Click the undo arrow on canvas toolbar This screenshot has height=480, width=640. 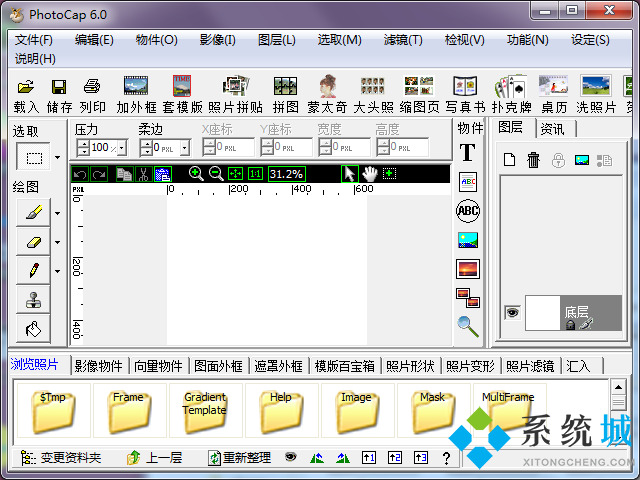tap(80, 174)
